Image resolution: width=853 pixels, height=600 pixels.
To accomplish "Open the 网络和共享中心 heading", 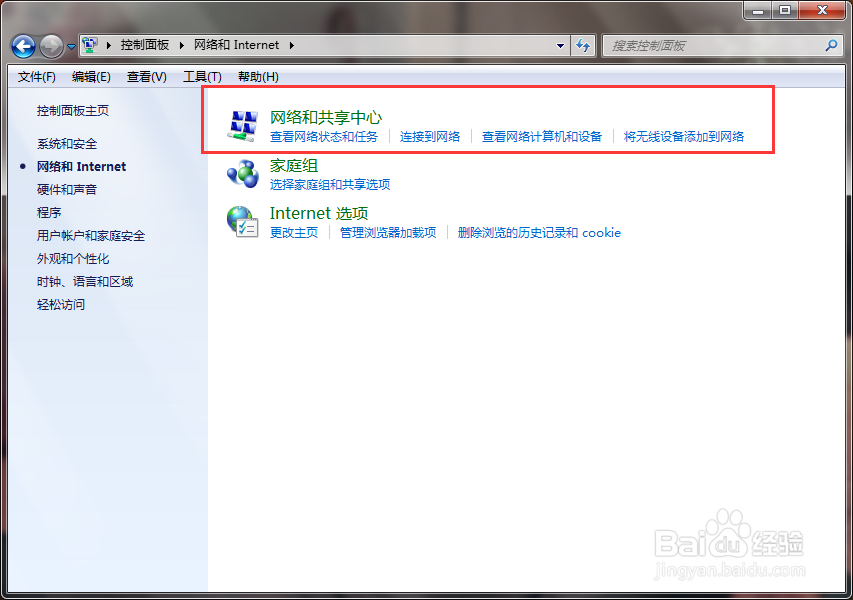I will 326,117.
